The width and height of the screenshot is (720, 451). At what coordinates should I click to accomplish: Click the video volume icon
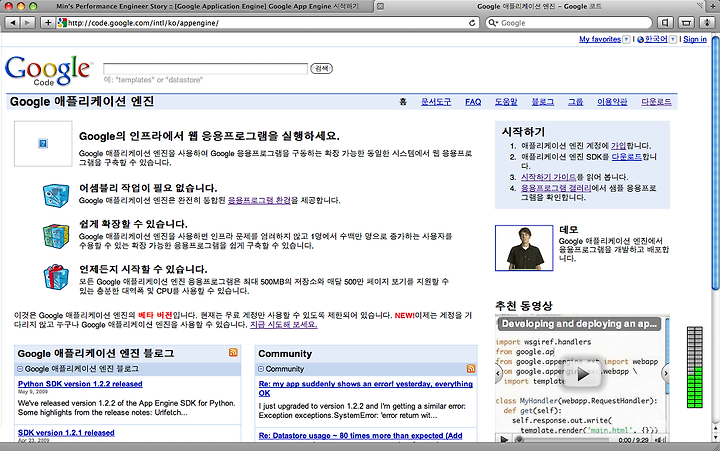pos(660,440)
